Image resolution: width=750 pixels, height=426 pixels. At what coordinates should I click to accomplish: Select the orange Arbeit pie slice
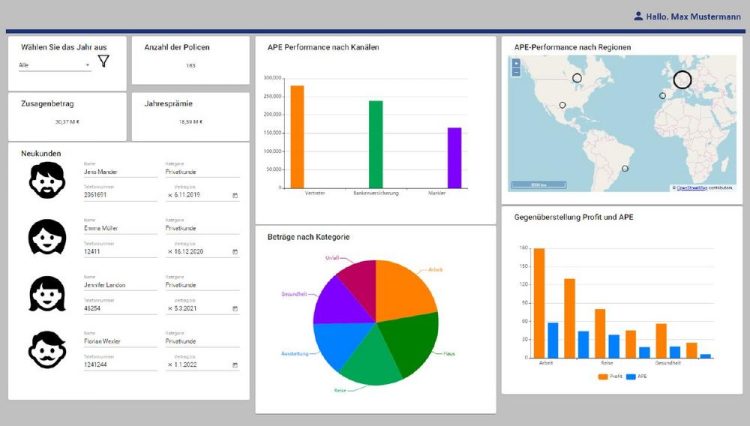click(405, 290)
